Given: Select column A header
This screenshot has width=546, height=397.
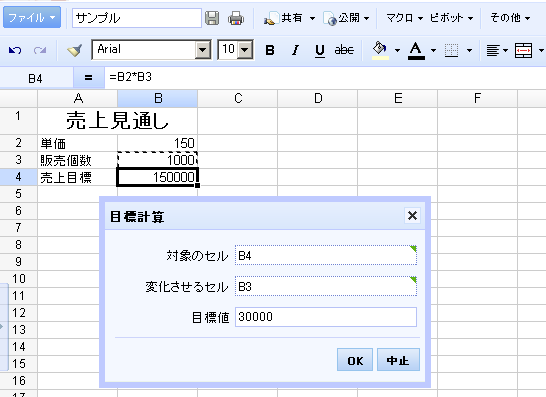Looking at the screenshot, I should (x=78, y=99).
